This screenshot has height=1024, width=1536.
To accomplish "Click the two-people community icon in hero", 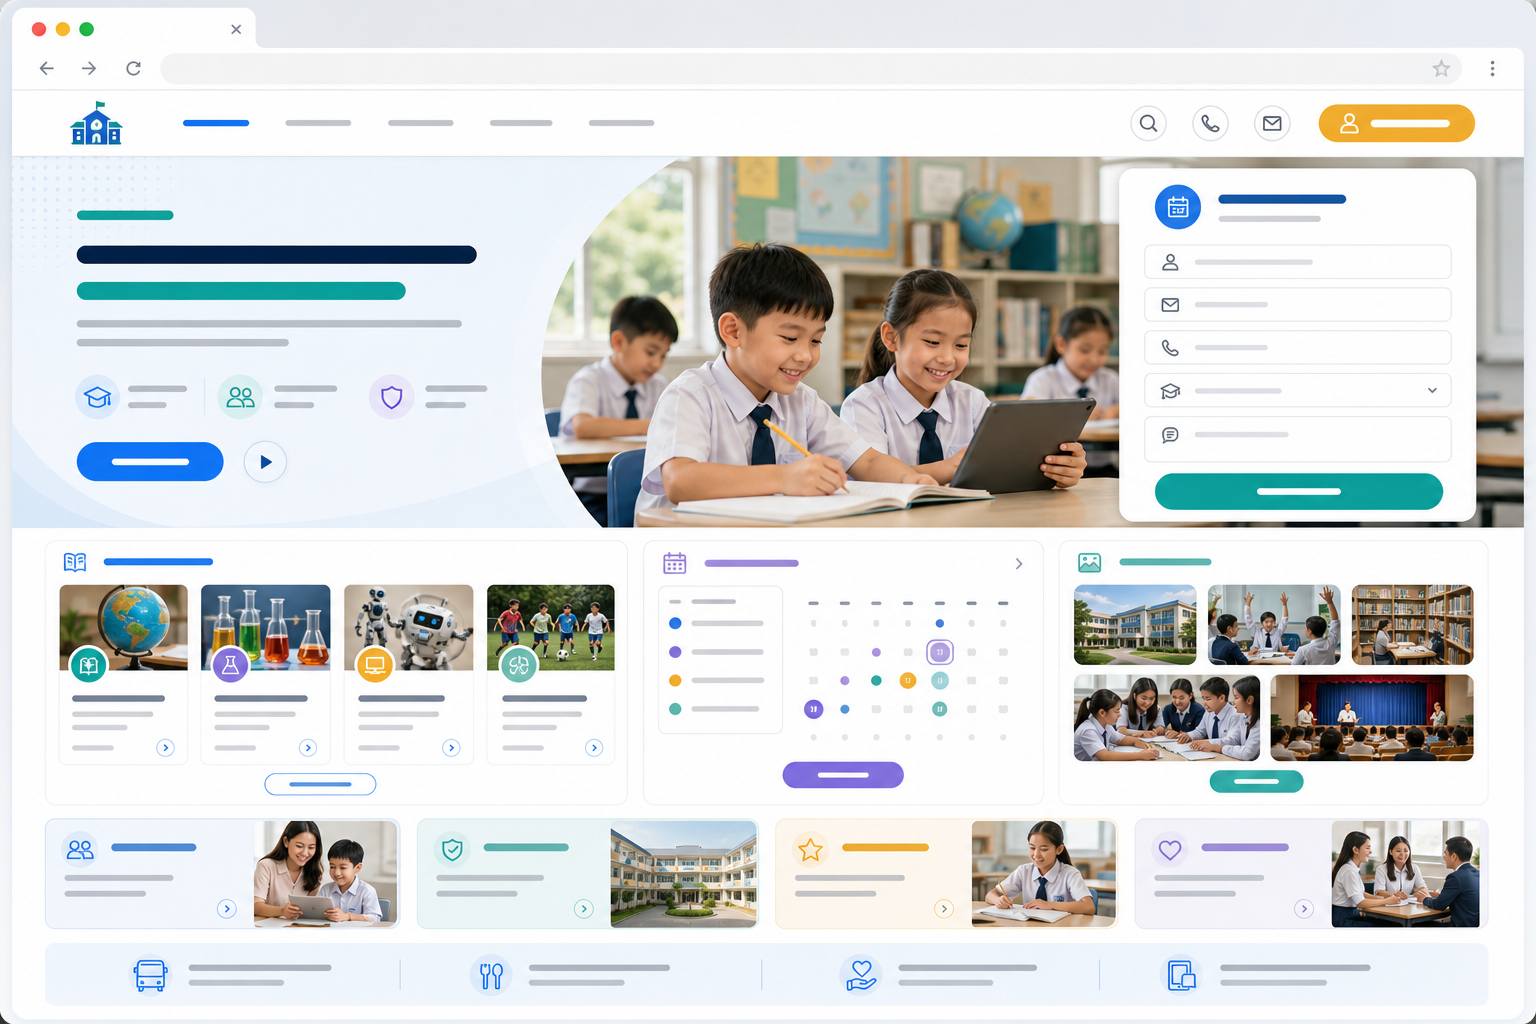I will [x=240, y=397].
